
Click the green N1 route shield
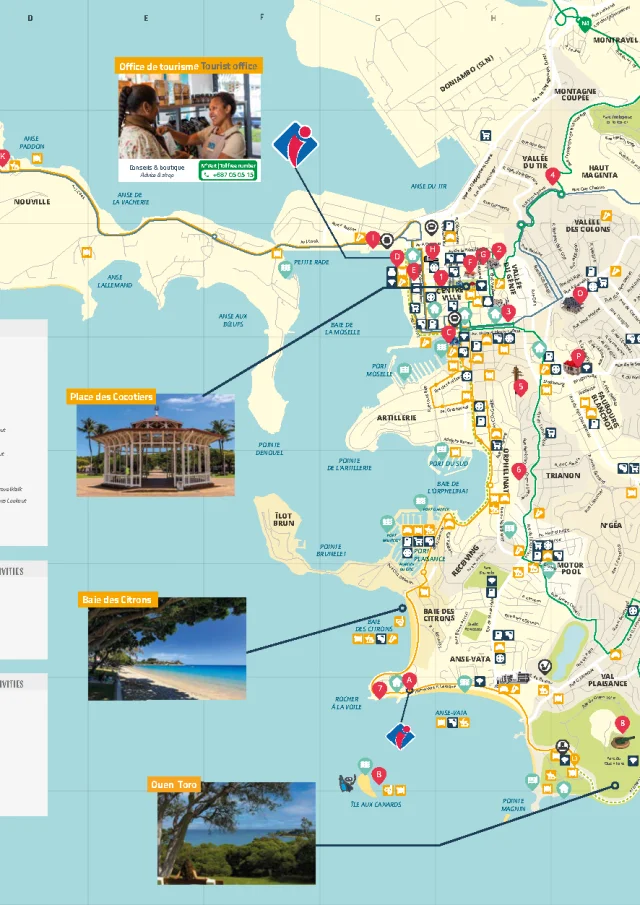pos(584,21)
